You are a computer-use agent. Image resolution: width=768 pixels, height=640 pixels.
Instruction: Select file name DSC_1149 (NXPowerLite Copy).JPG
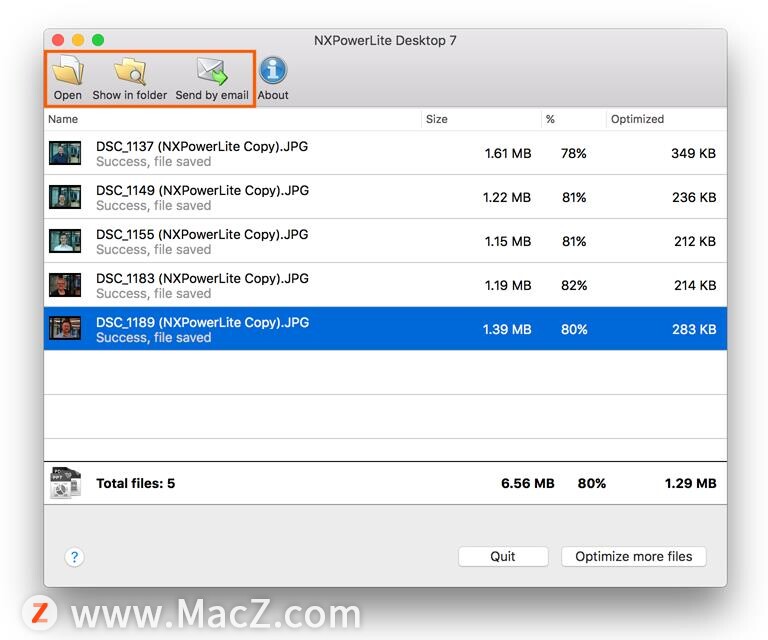coord(202,190)
